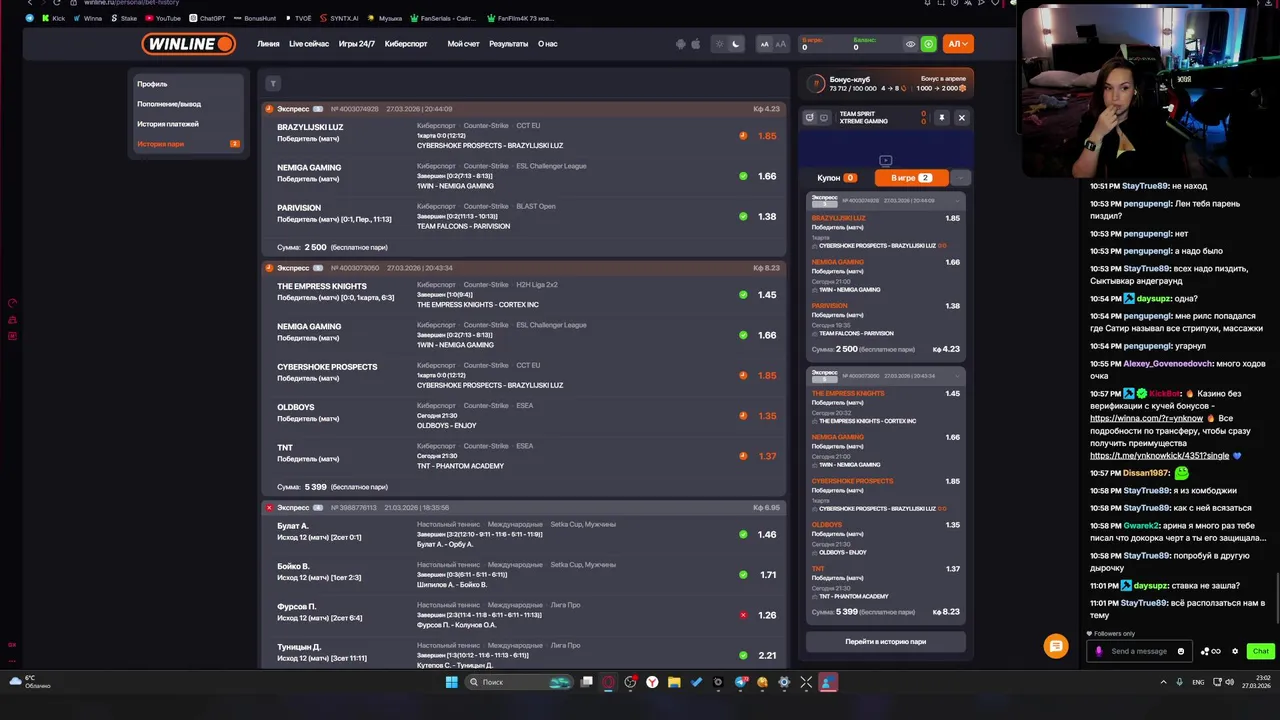Open the options button next to В игре tab
Viewport: 1280px width, 720px height.
[960, 178]
